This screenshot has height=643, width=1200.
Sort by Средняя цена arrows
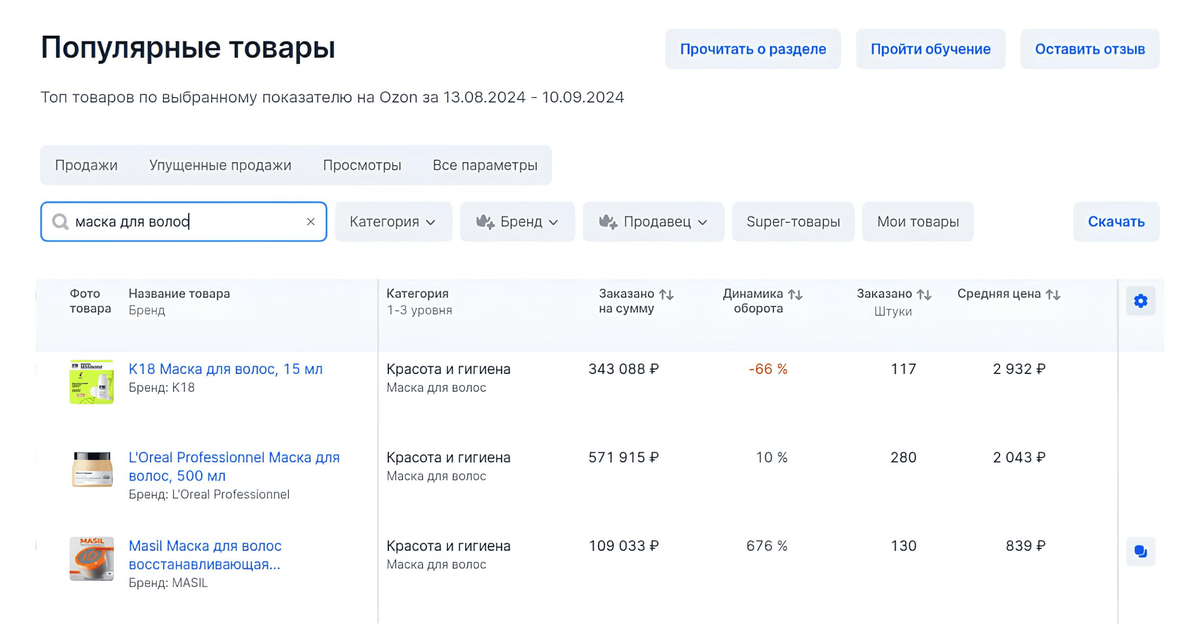coord(1052,294)
